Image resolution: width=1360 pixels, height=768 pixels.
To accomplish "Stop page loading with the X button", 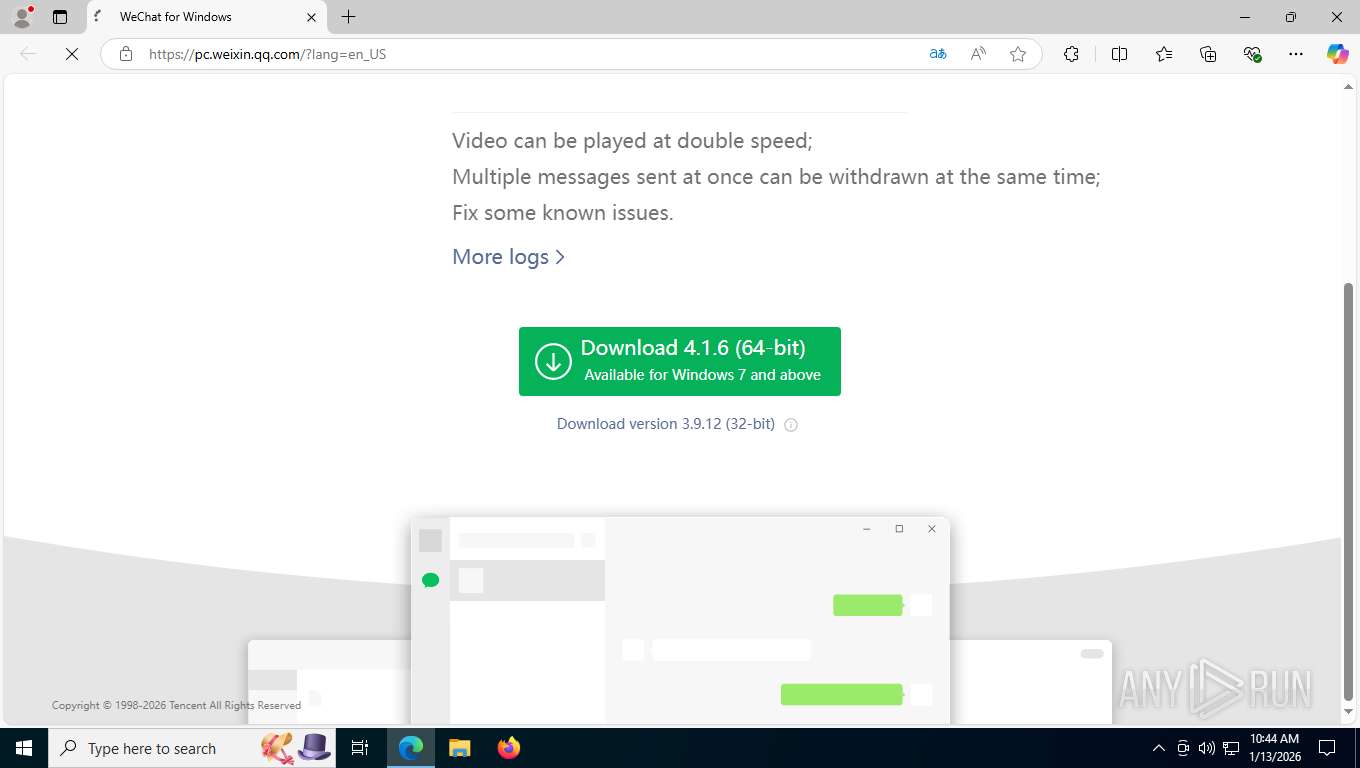I will click(x=72, y=54).
